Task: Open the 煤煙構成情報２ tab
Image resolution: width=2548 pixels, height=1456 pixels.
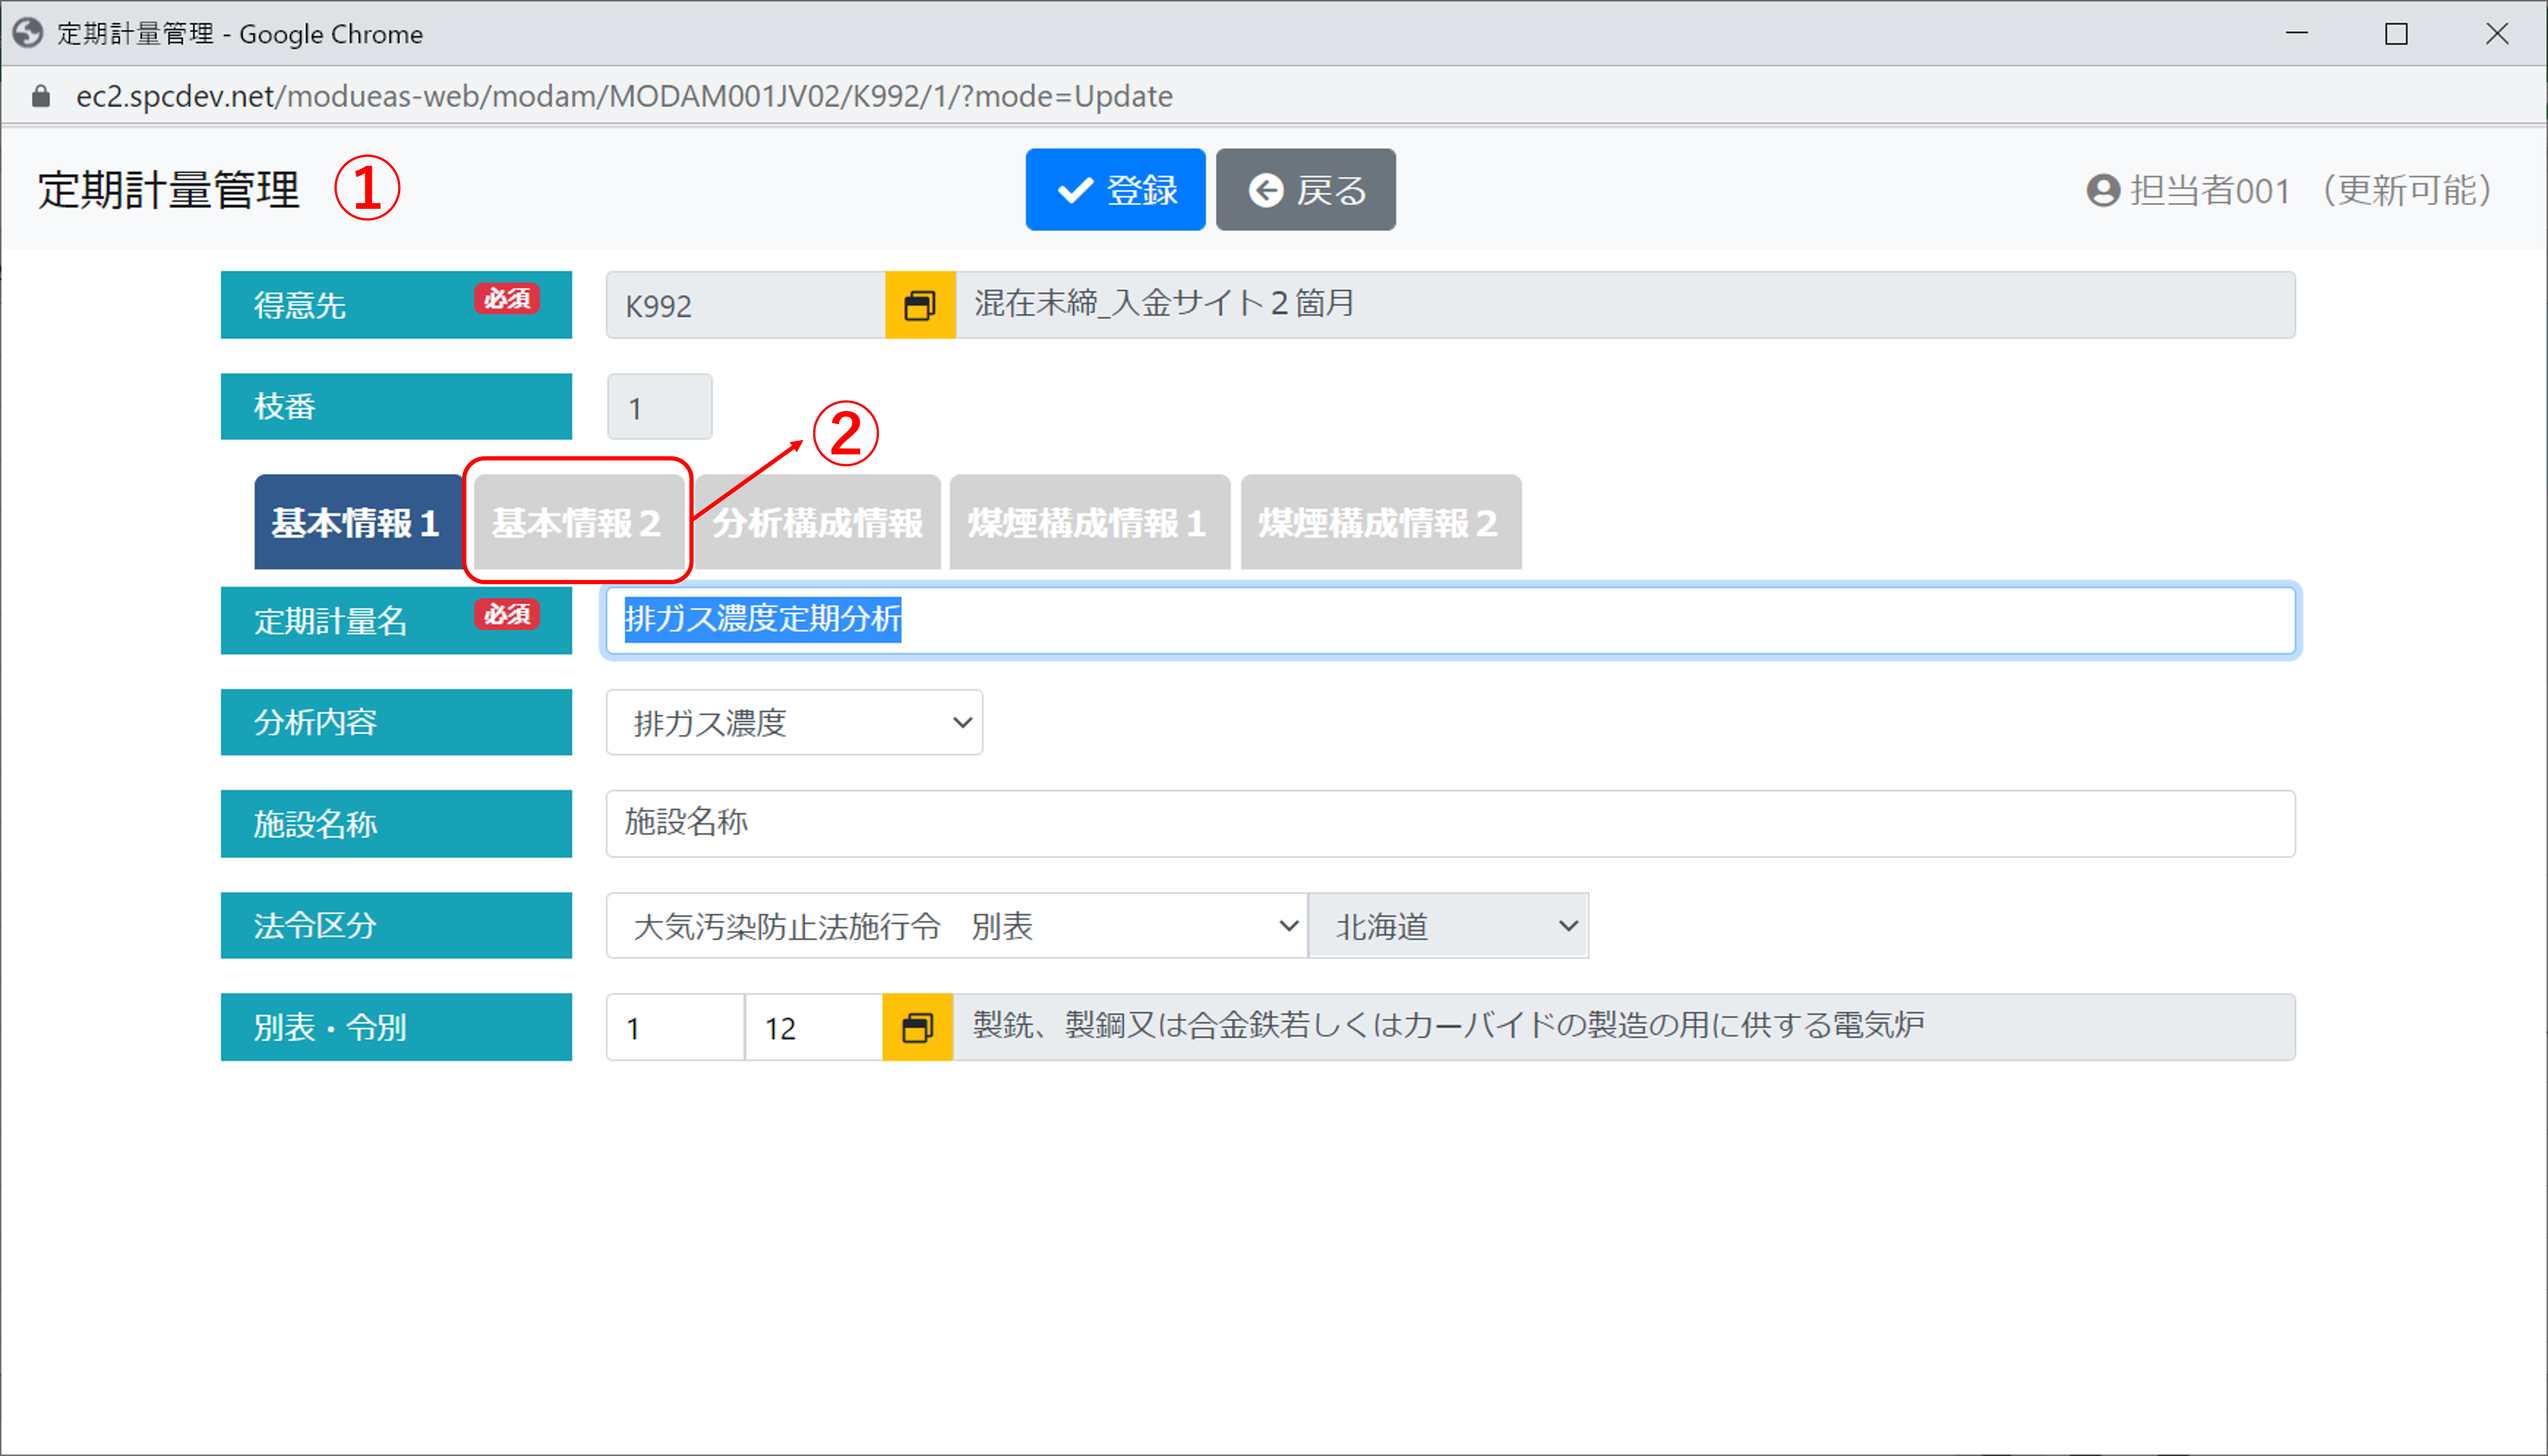Action: click(1380, 523)
